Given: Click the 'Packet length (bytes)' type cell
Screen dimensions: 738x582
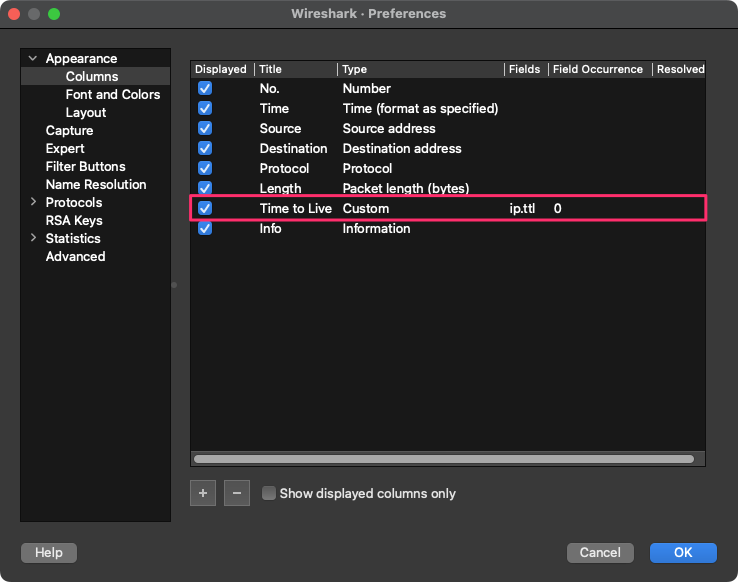Looking at the screenshot, I should [406, 188].
